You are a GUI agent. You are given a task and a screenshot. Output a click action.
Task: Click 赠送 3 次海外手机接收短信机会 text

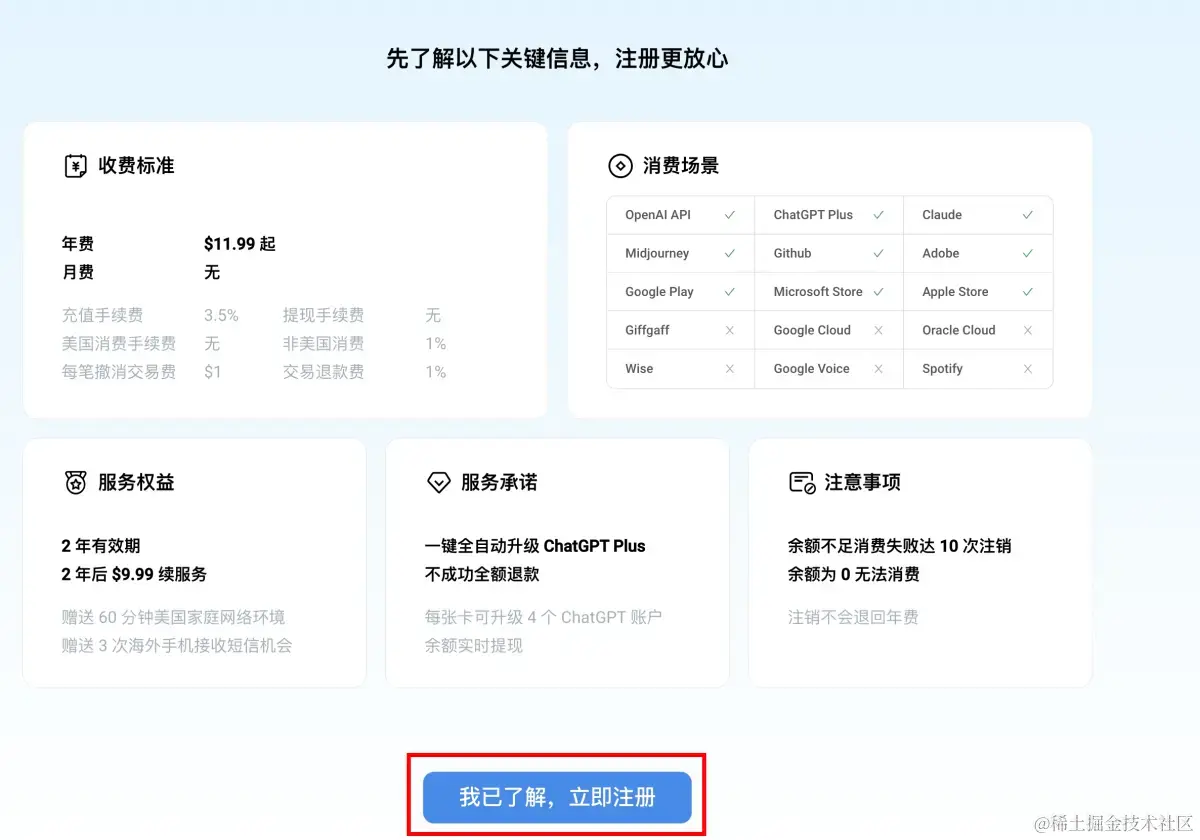[177, 646]
